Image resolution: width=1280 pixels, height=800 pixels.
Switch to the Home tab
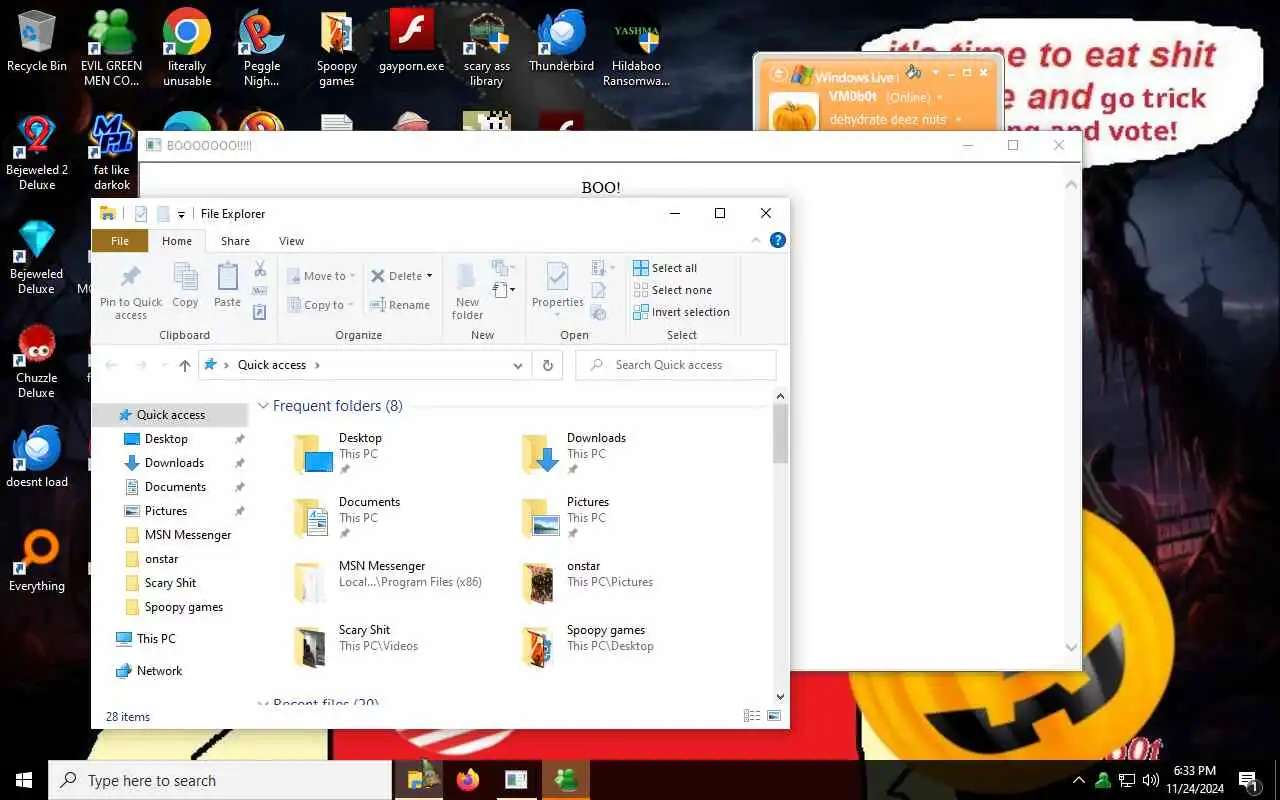point(177,241)
